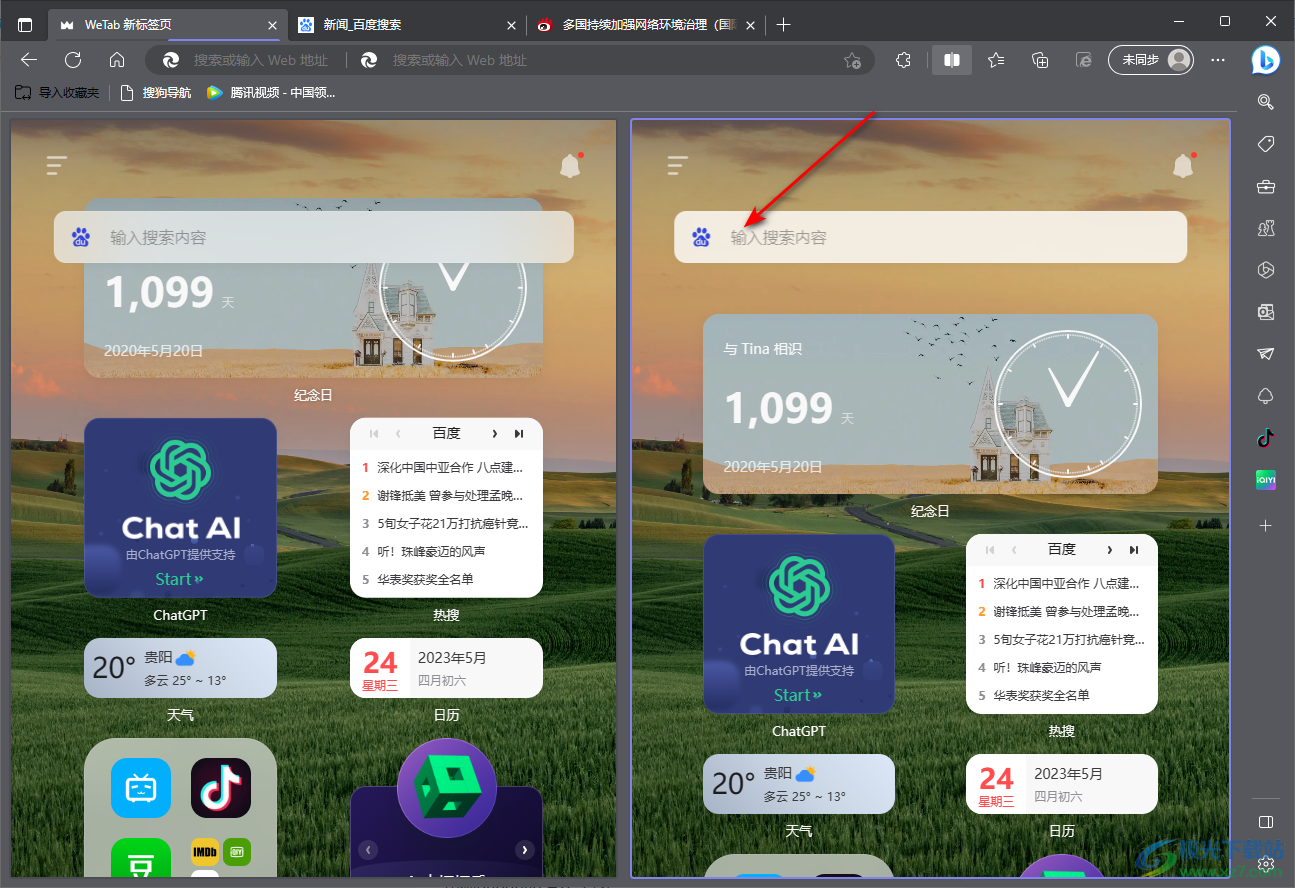Screen dimensions: 1295x888
Task: Open iQIYI in the Edge sidebar
Action: point(1266,480)
